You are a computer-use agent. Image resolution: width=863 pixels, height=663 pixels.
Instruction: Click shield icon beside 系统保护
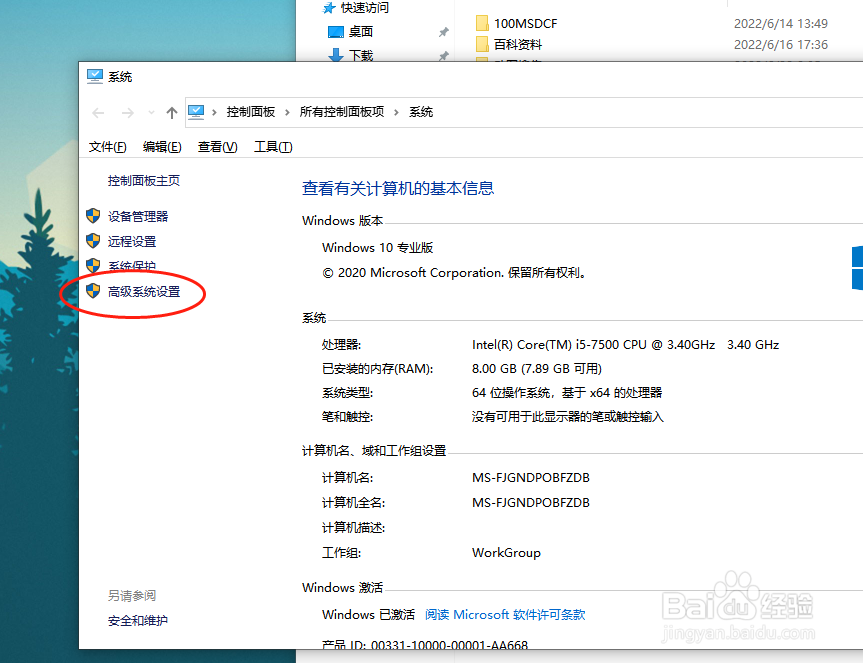[x=93, y=266]
